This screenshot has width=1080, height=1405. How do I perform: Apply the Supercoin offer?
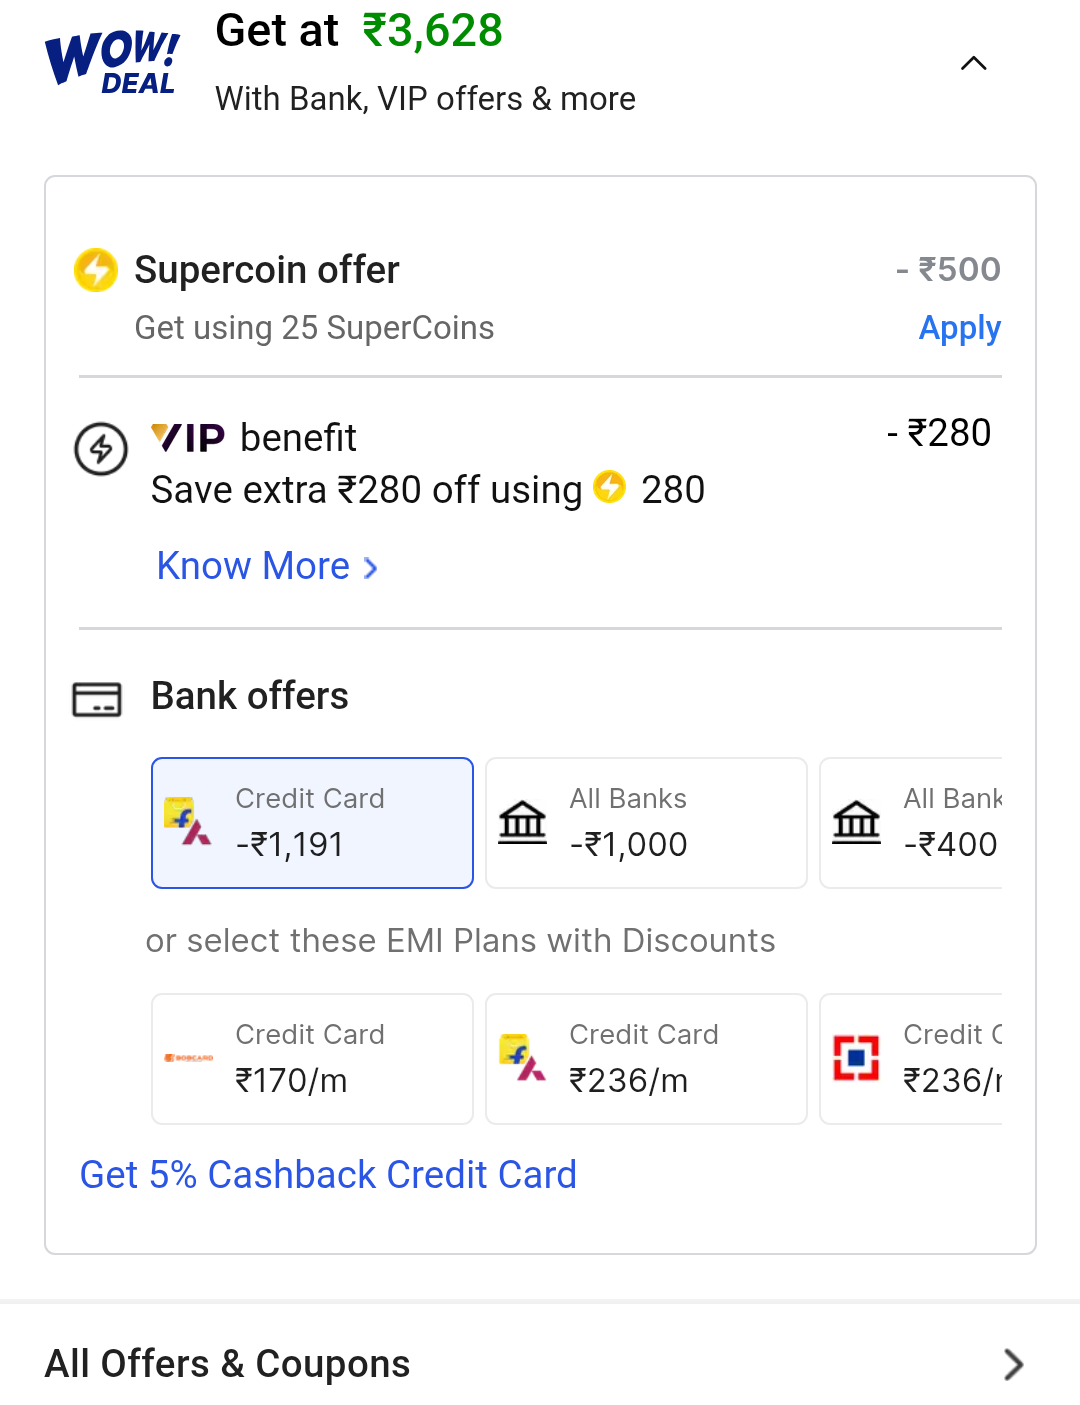tap(959, 328)
